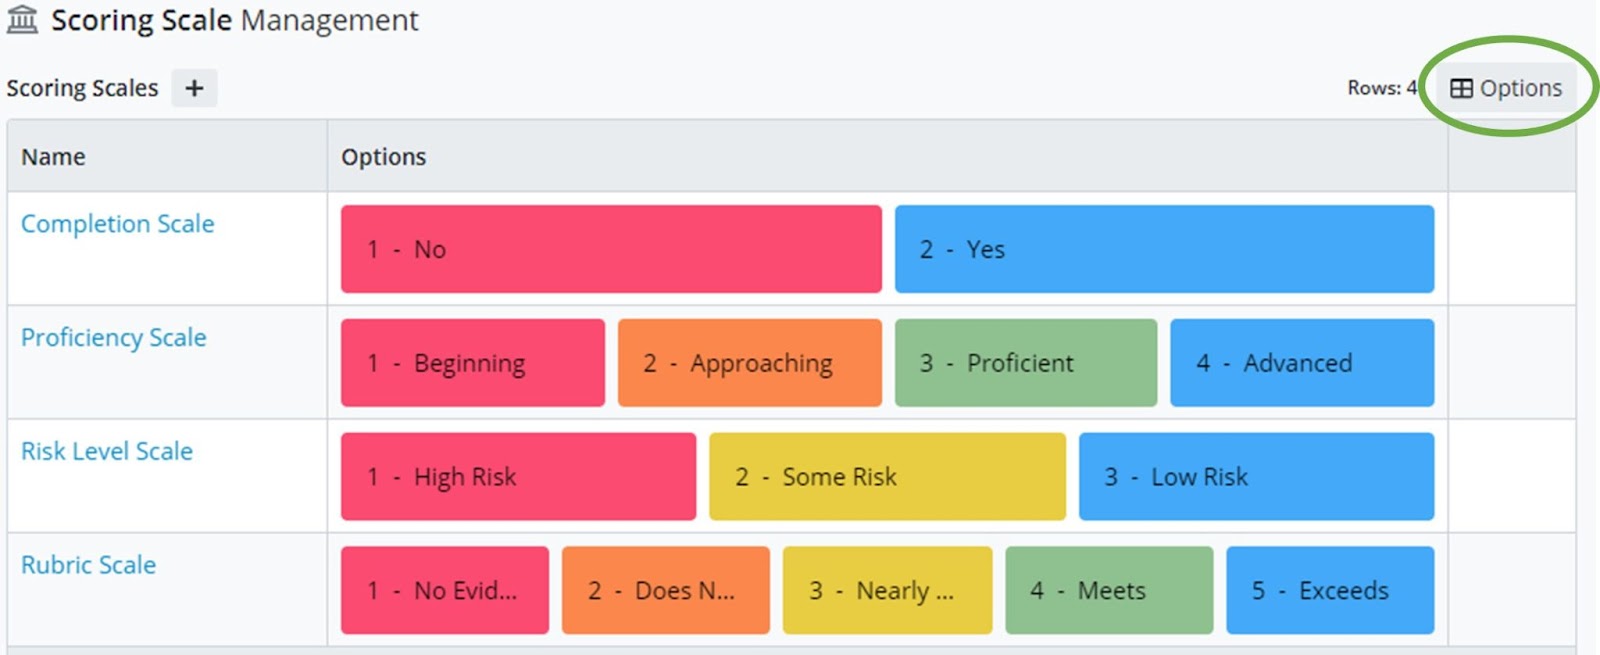Viewport: 1600px width, 655px height.
Task: Click the institution icon beside Scoring Scale Management
Action: (x=22, y=20)
